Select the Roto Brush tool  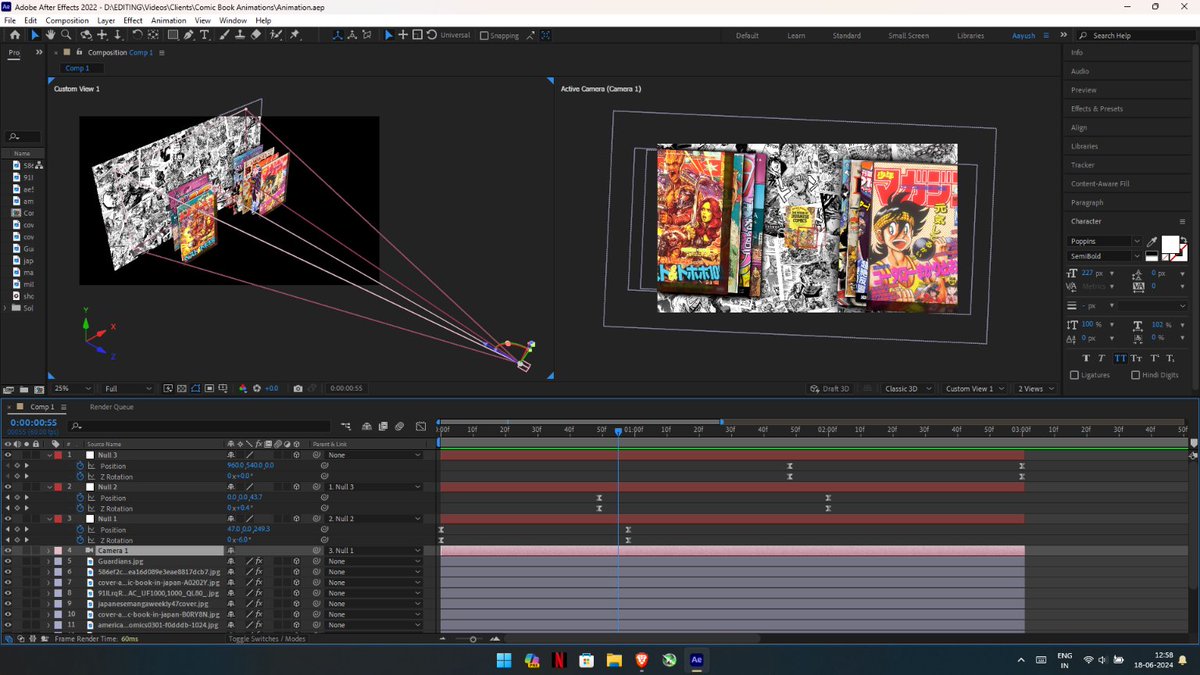(277, 35)
